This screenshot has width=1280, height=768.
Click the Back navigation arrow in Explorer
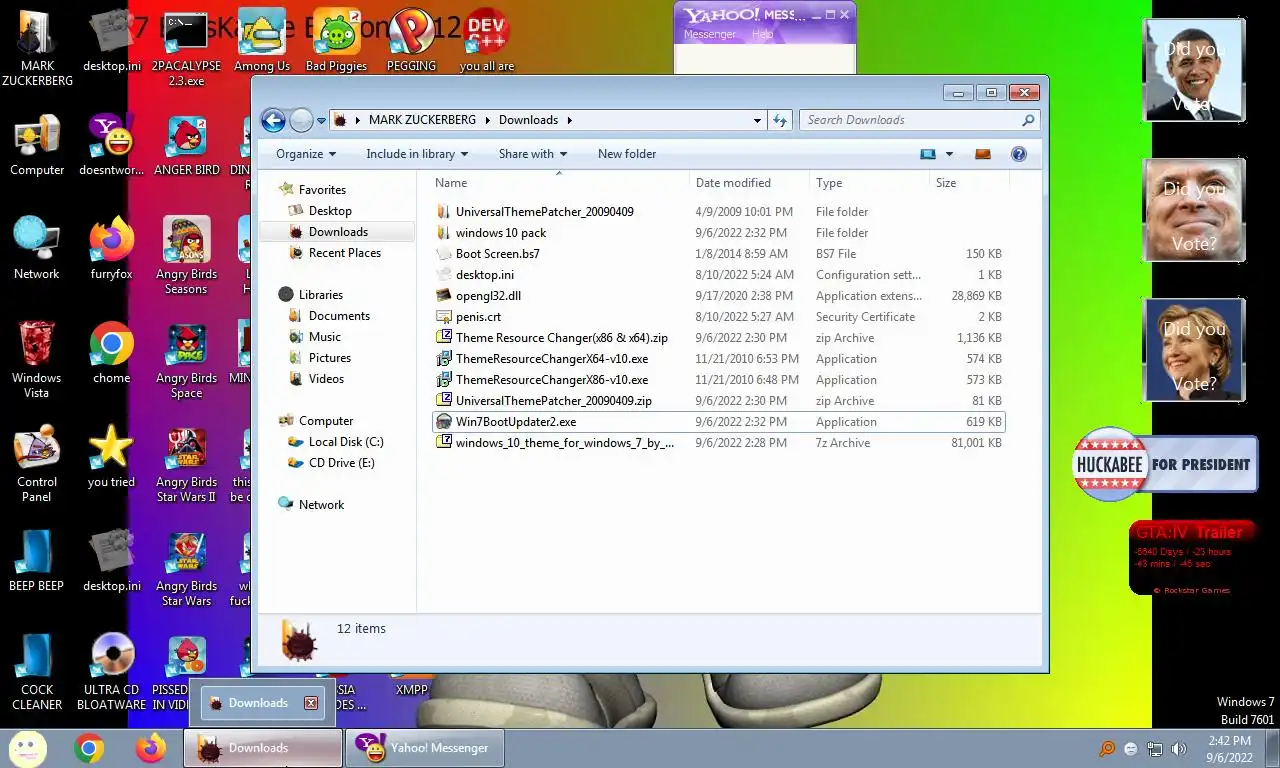click(x=273, y=120)
